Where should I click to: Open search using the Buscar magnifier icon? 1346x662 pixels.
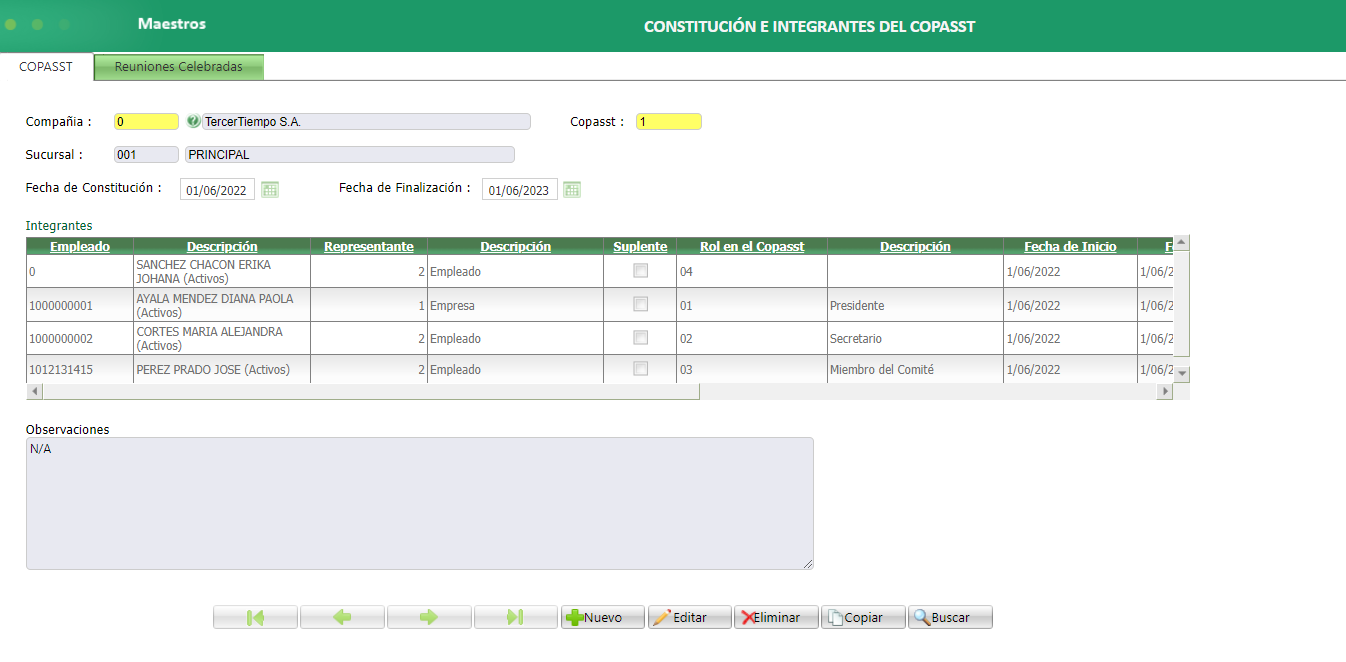coord(921,616)
